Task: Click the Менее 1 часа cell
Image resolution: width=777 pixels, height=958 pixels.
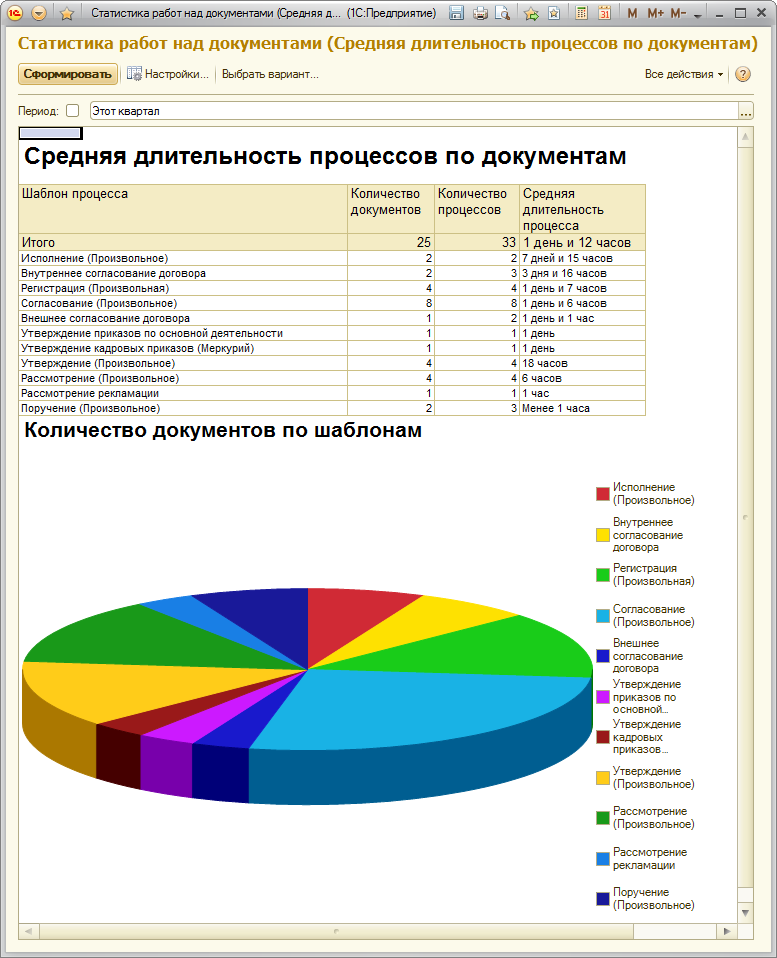Action: pos(582,408)
